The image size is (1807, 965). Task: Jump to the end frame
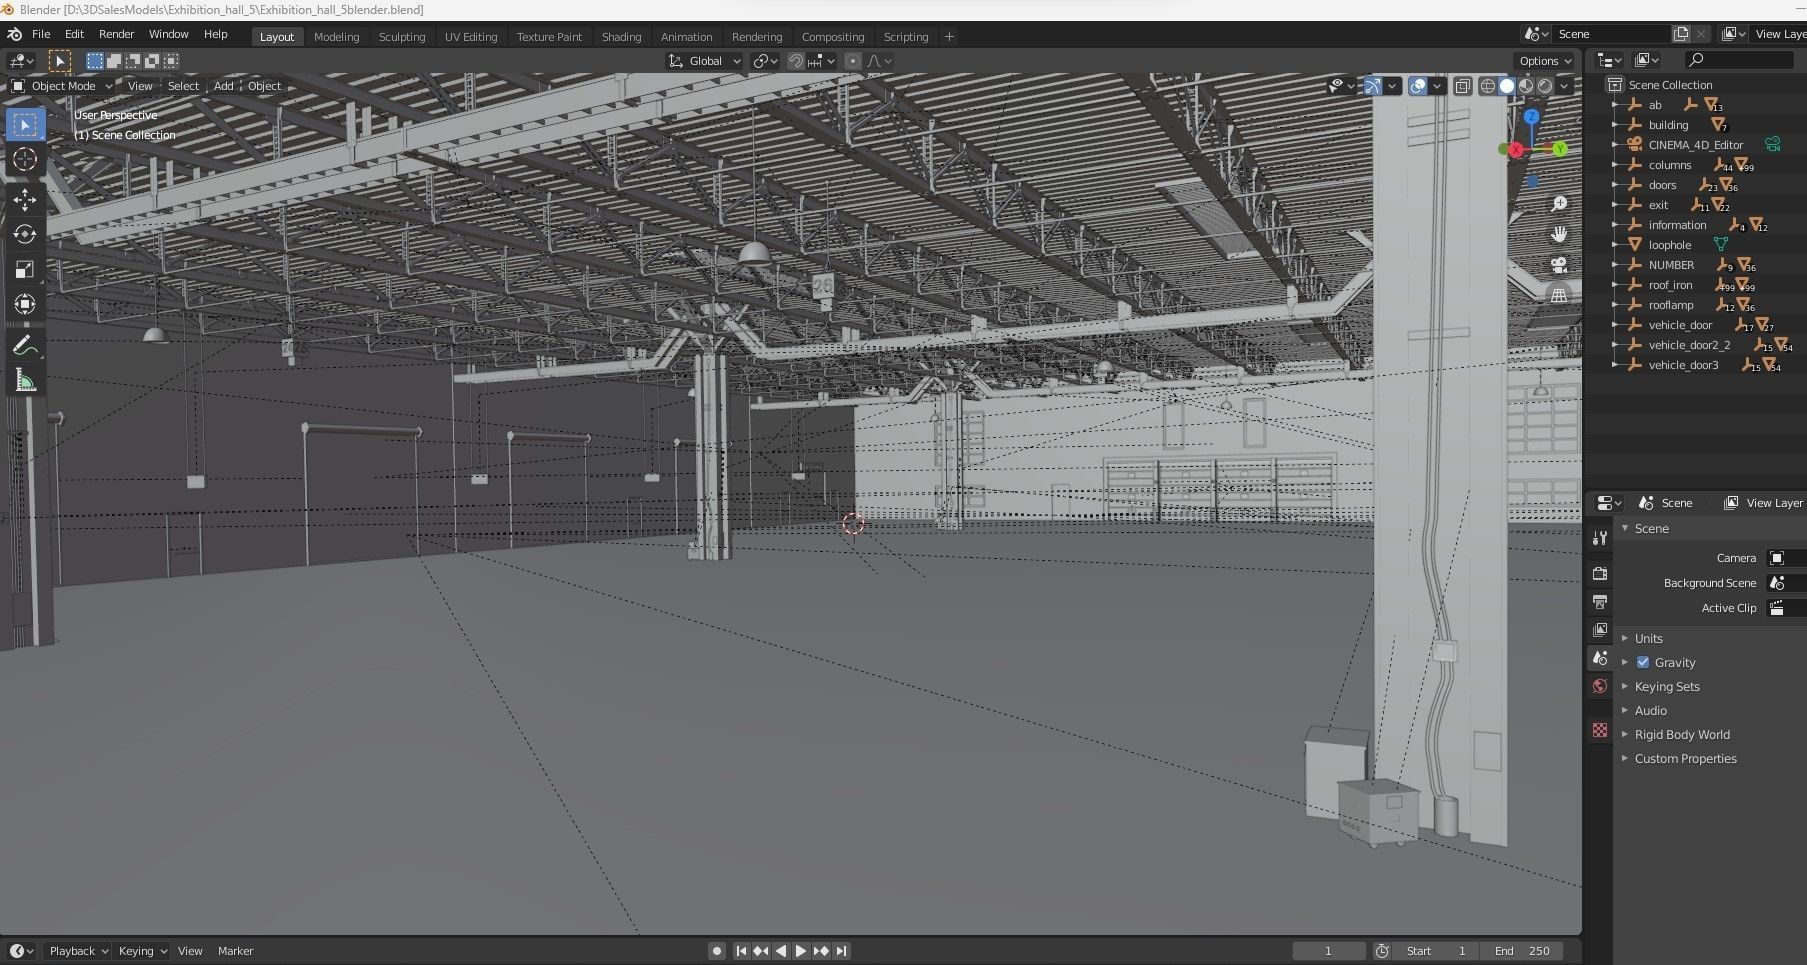pos(841,951)
